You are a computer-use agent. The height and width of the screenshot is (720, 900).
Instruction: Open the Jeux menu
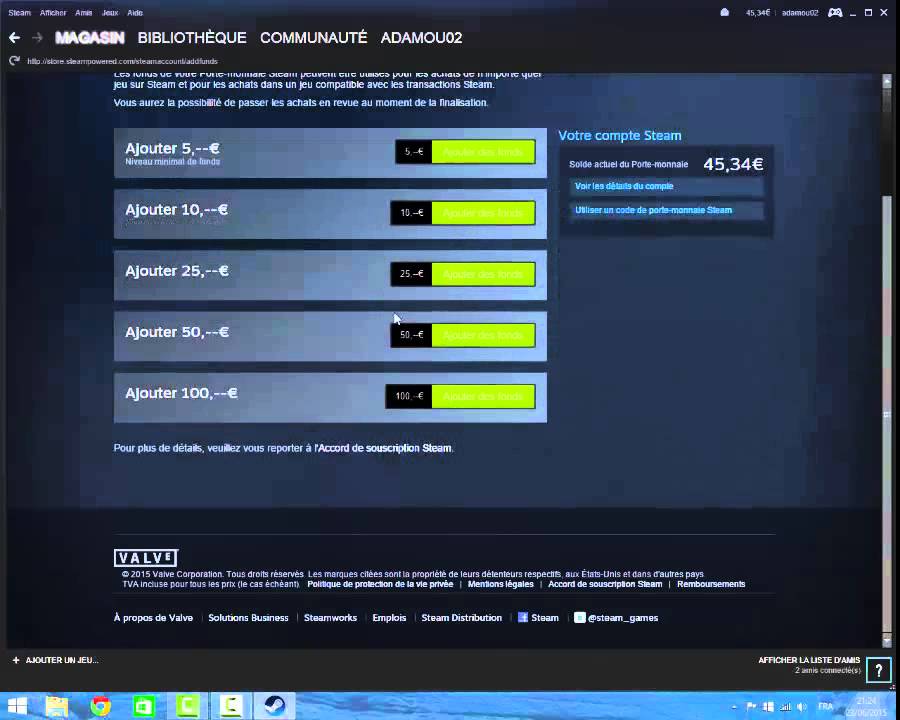pos(110,13)
